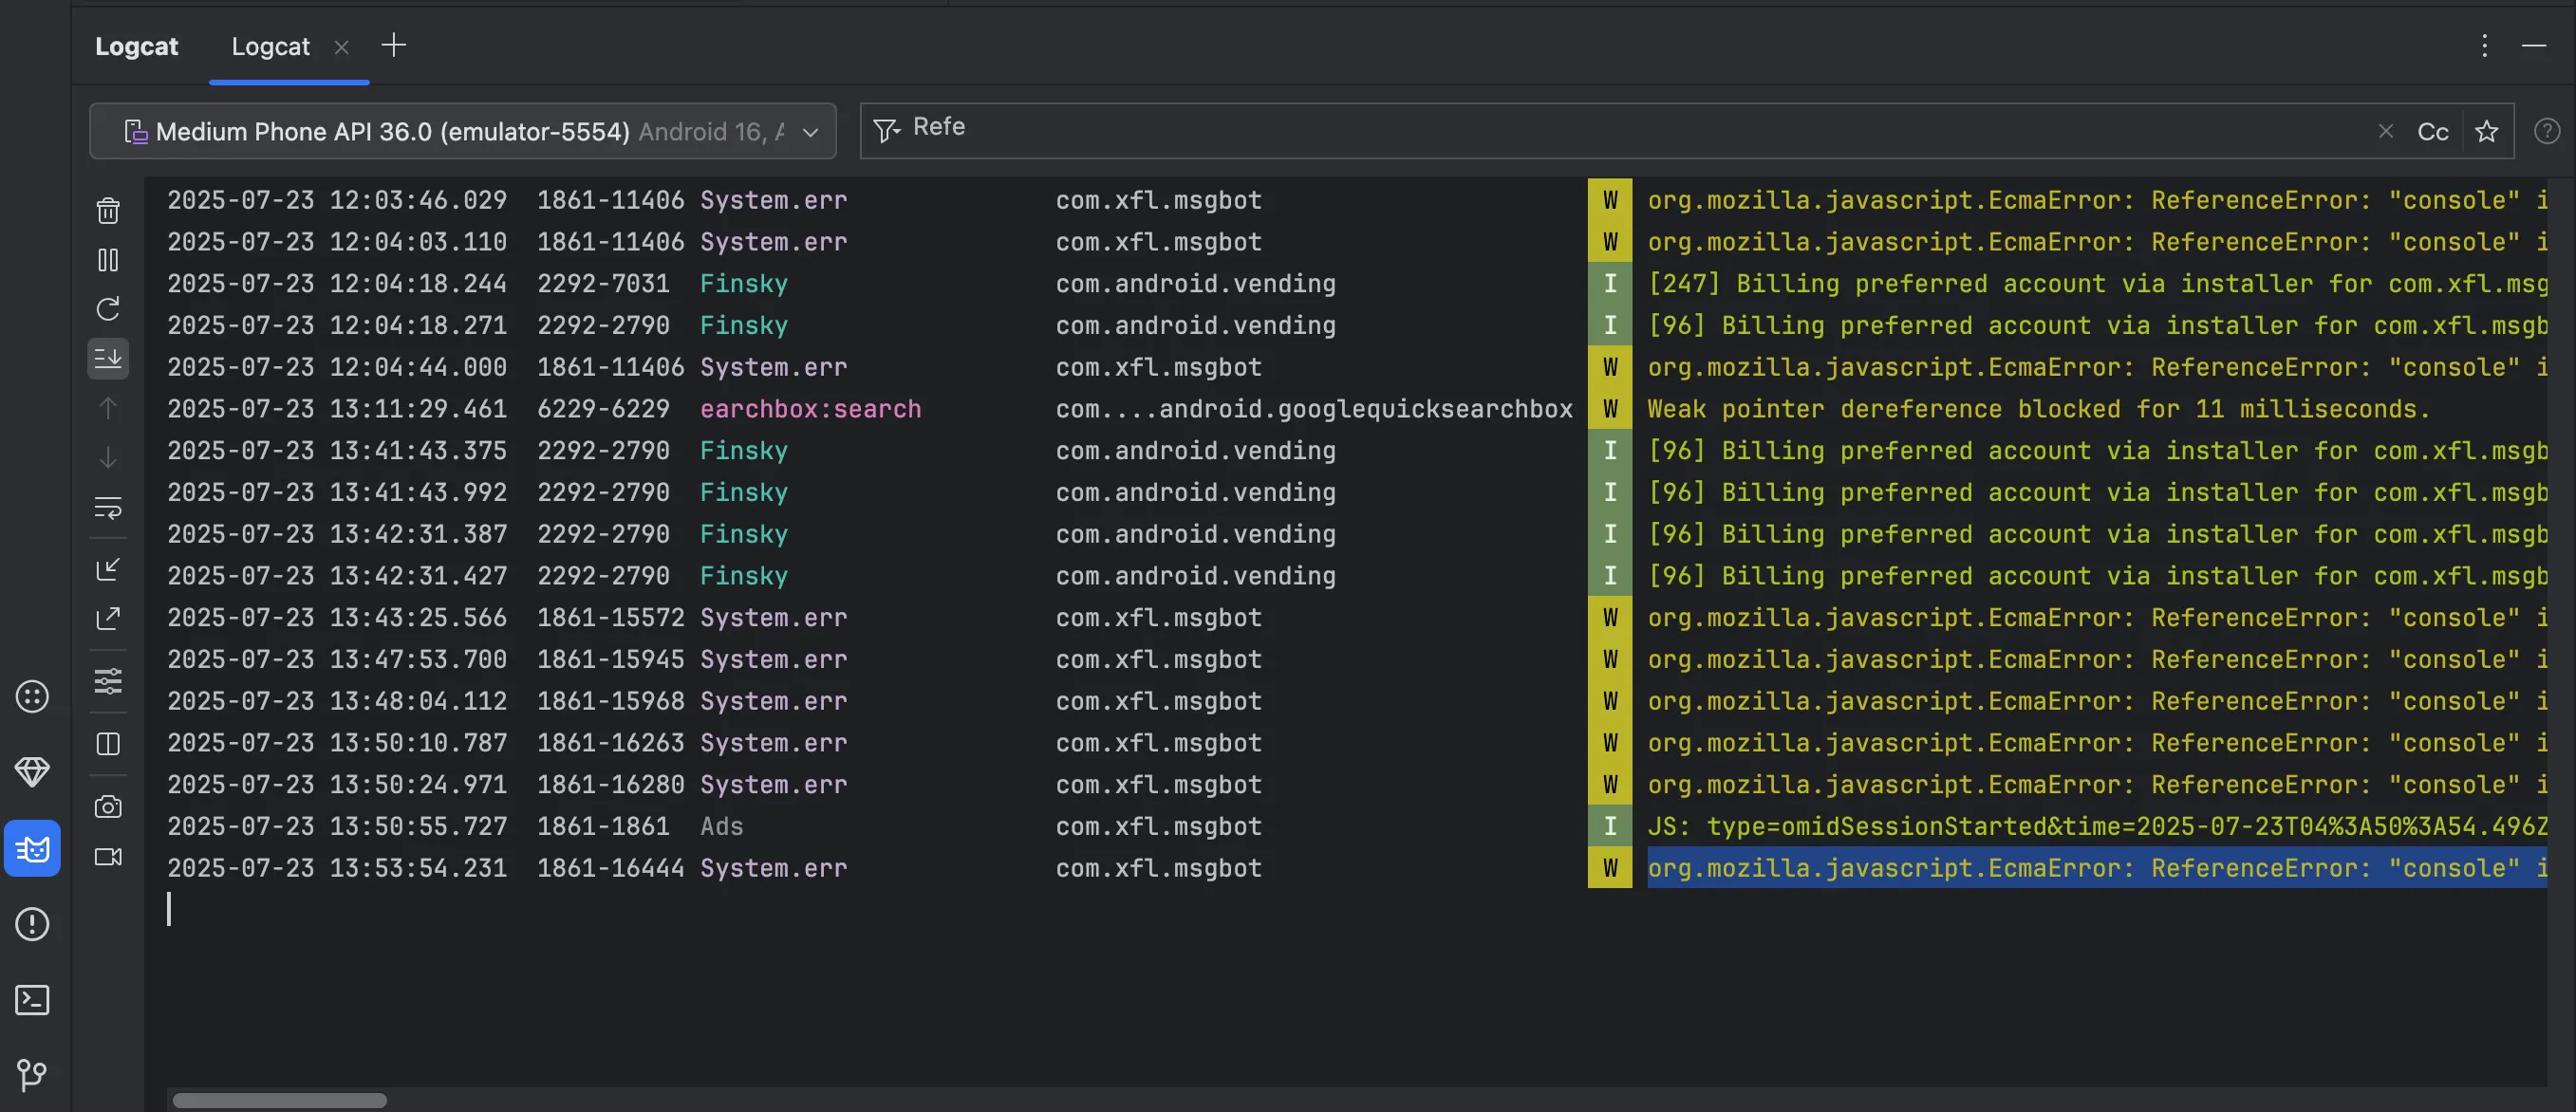Click the import logs icon
Screen dimensions: 2576x1112
click(108, 569)
